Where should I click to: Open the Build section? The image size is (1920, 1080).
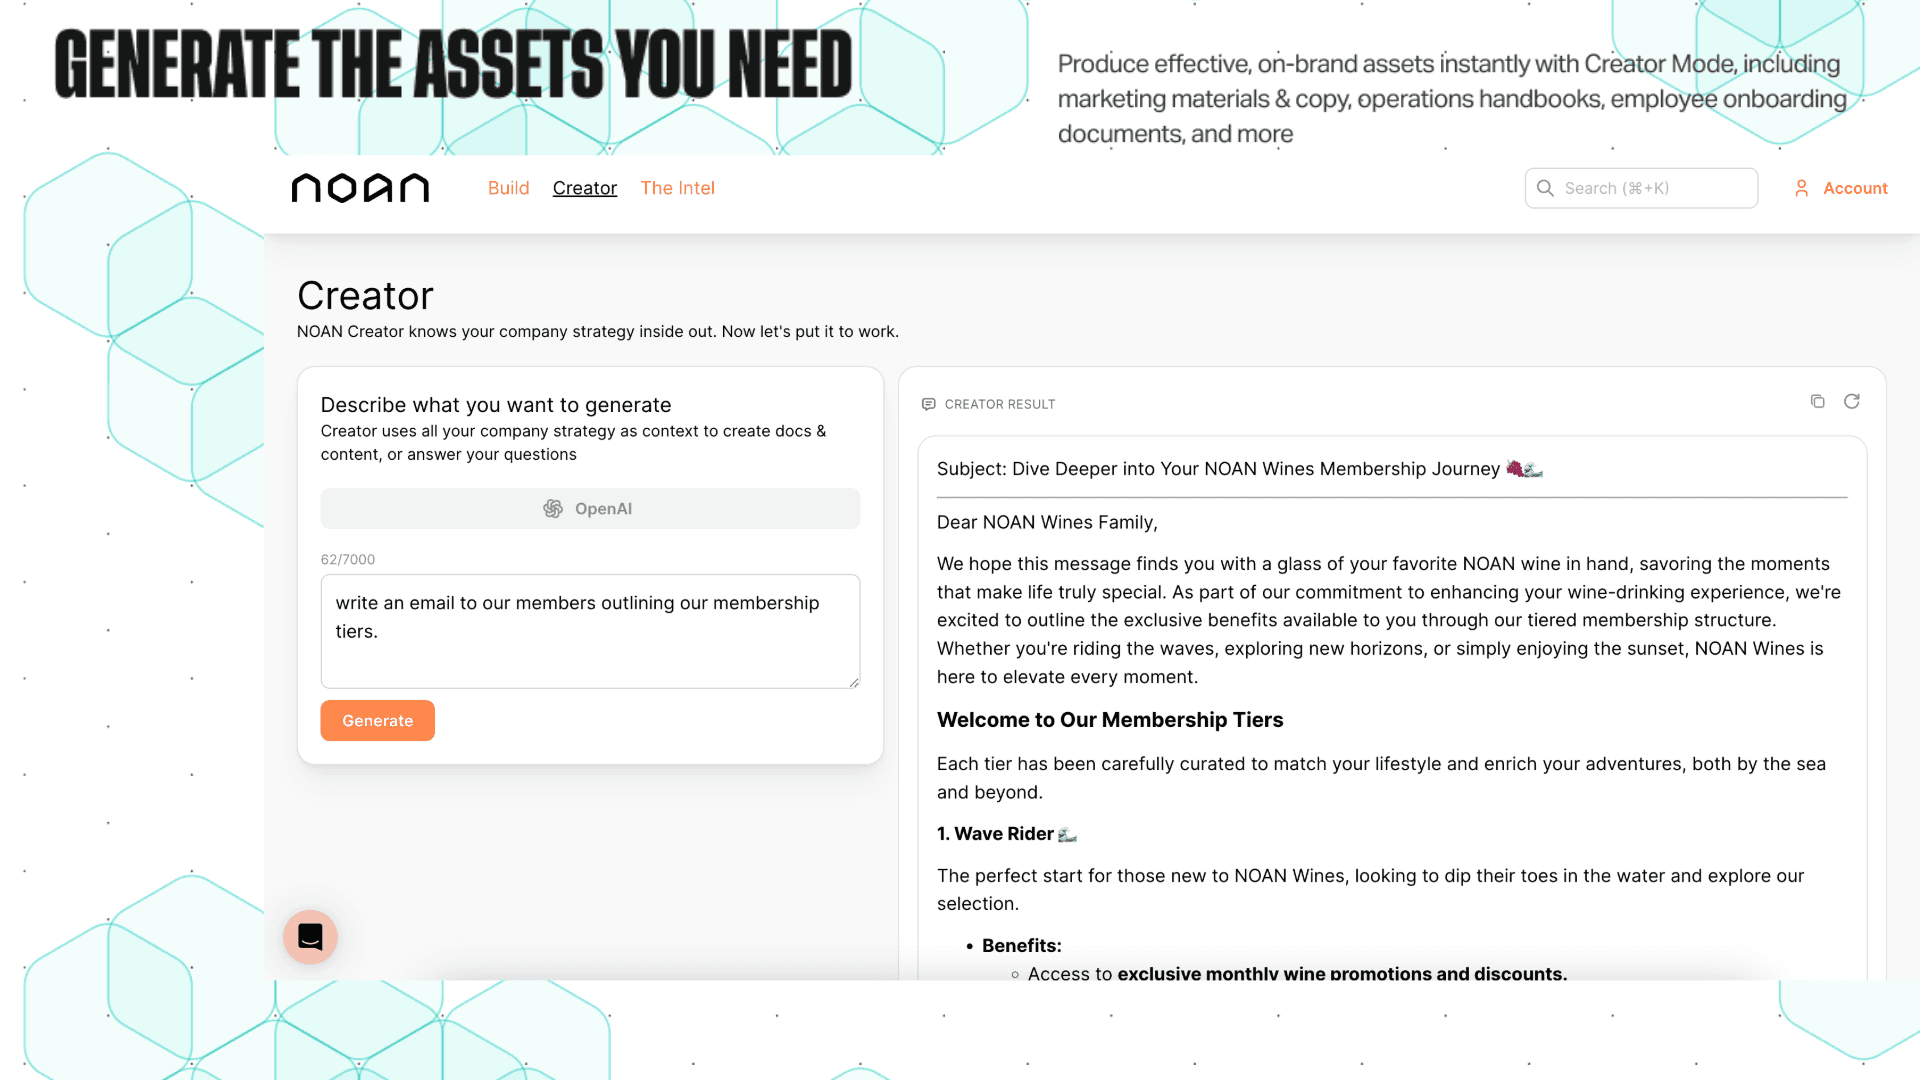coord(508,188)
